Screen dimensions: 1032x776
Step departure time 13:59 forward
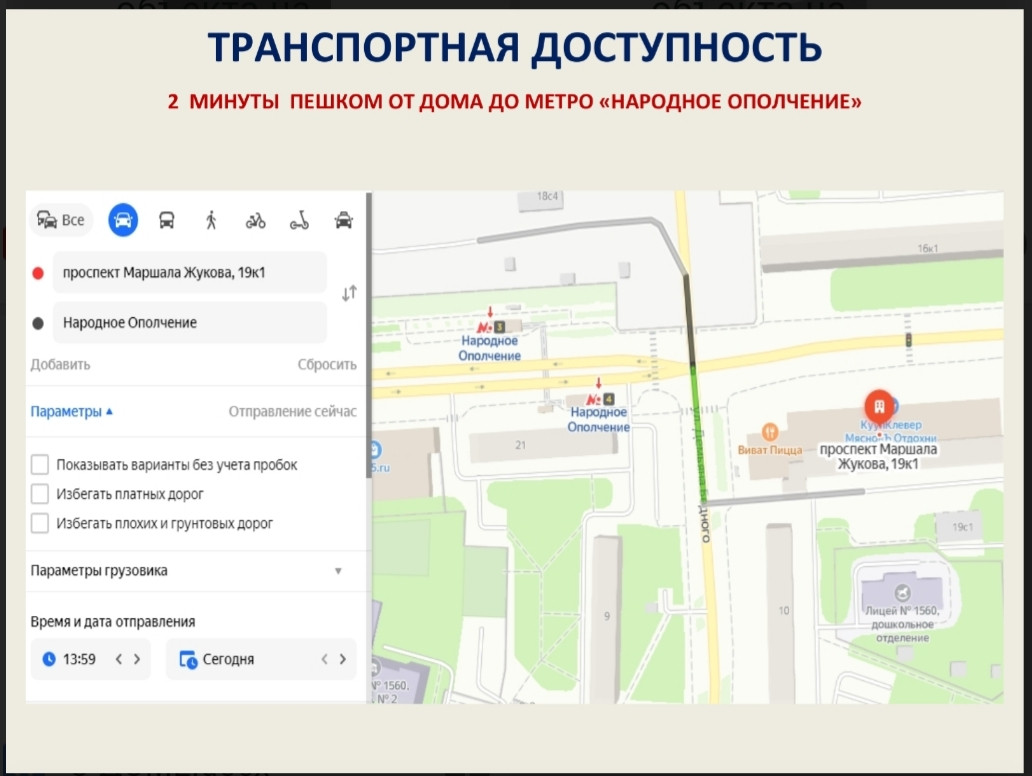137,659
